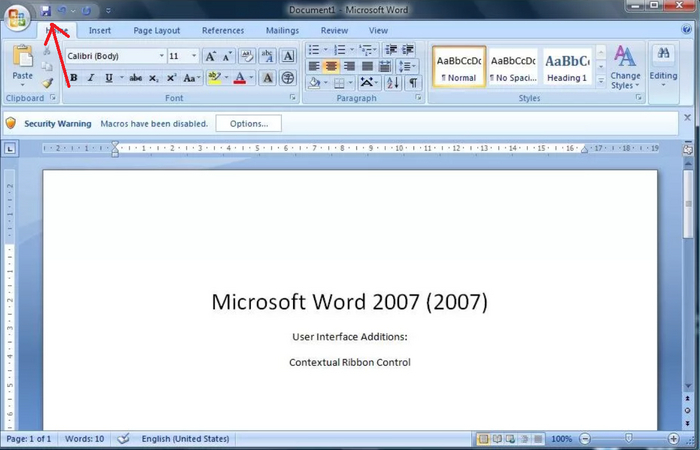The width and height of the screenshot is (700, 450).
Task: Redo the last action
Action: click(87, 11)
